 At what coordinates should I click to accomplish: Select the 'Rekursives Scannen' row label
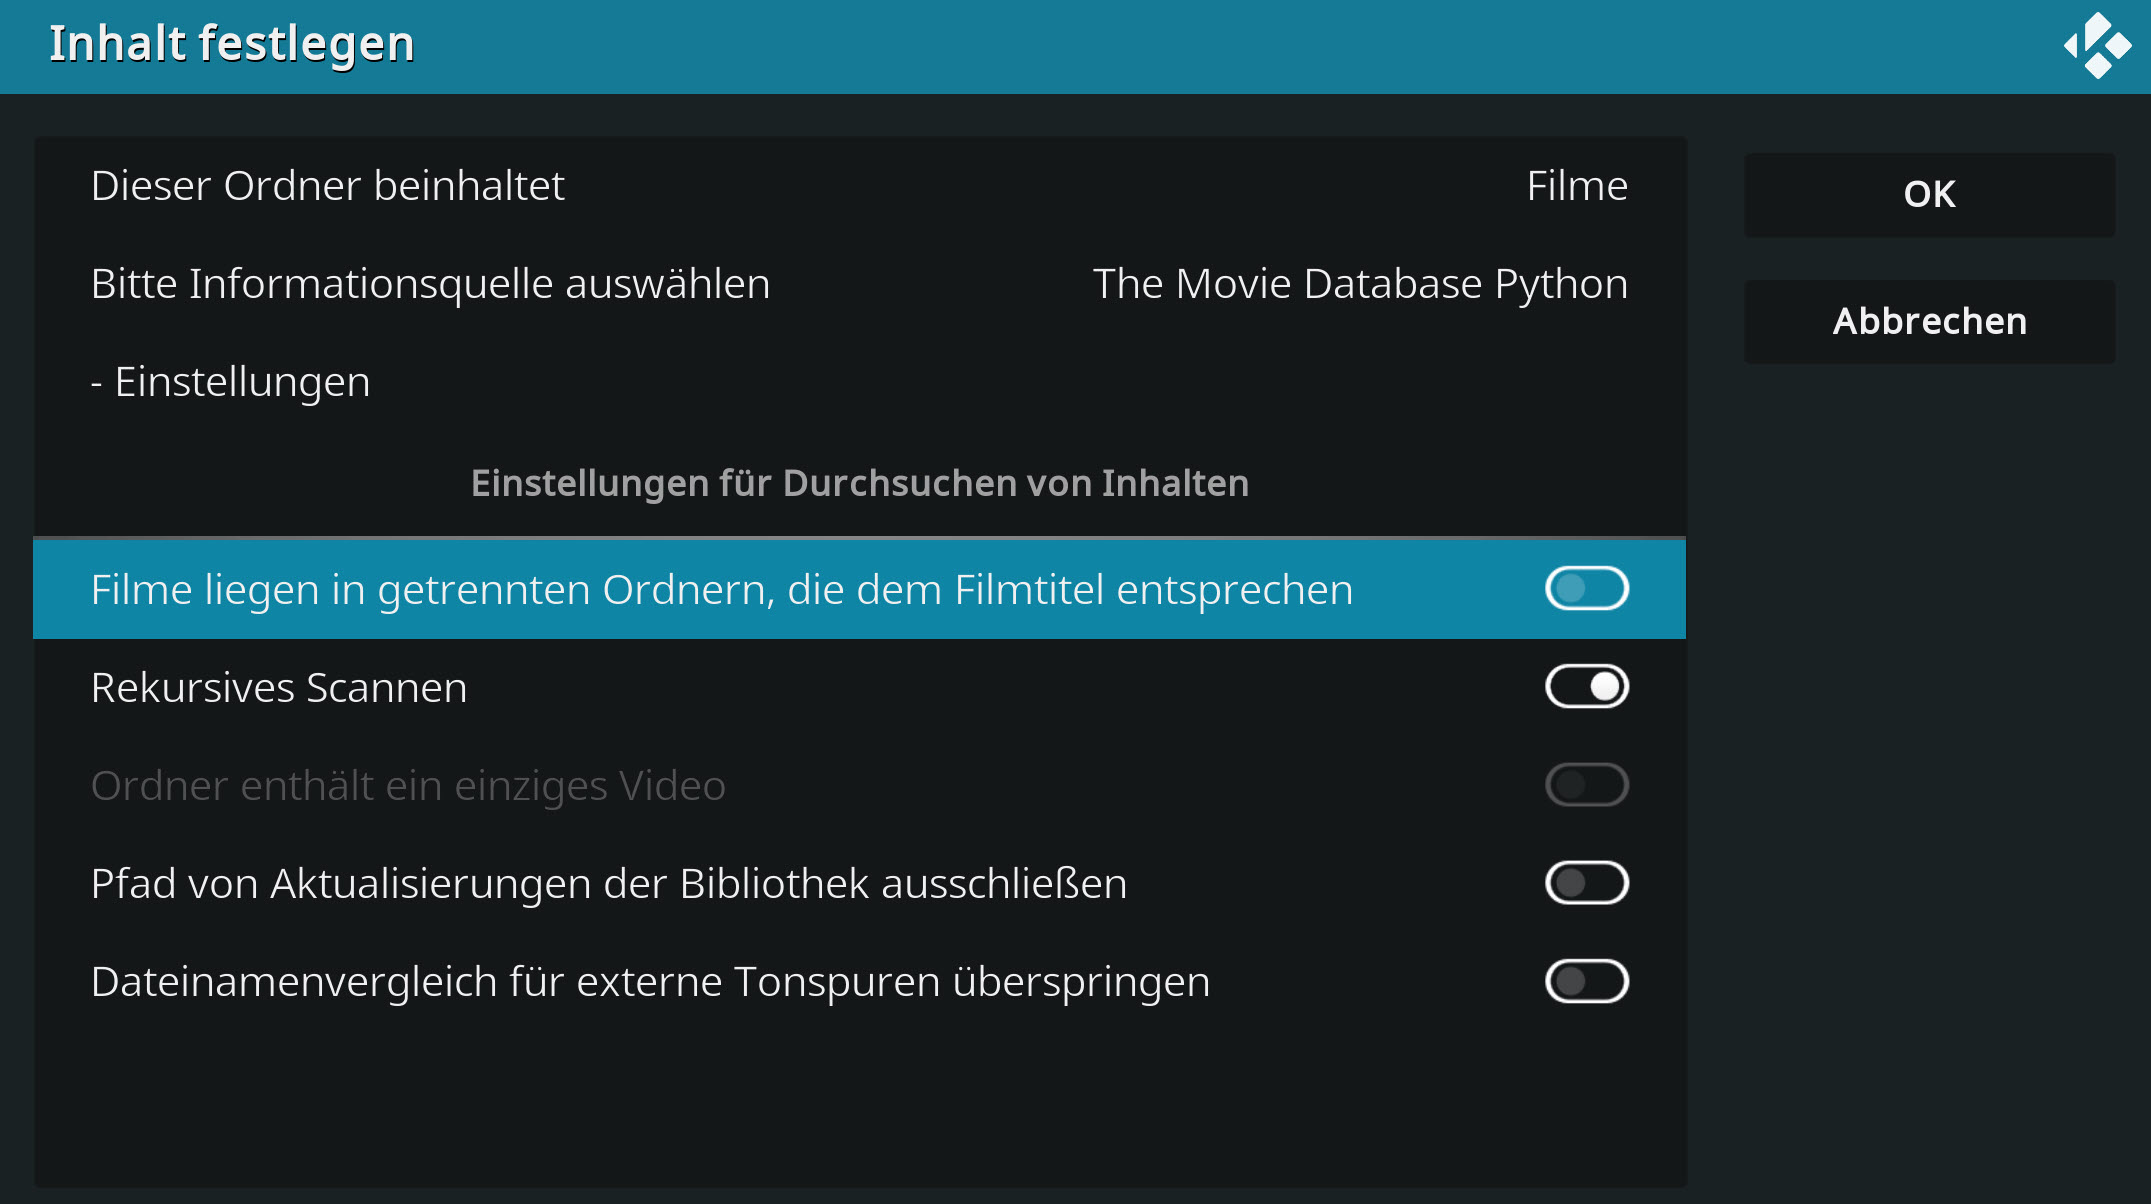point(279,688)
